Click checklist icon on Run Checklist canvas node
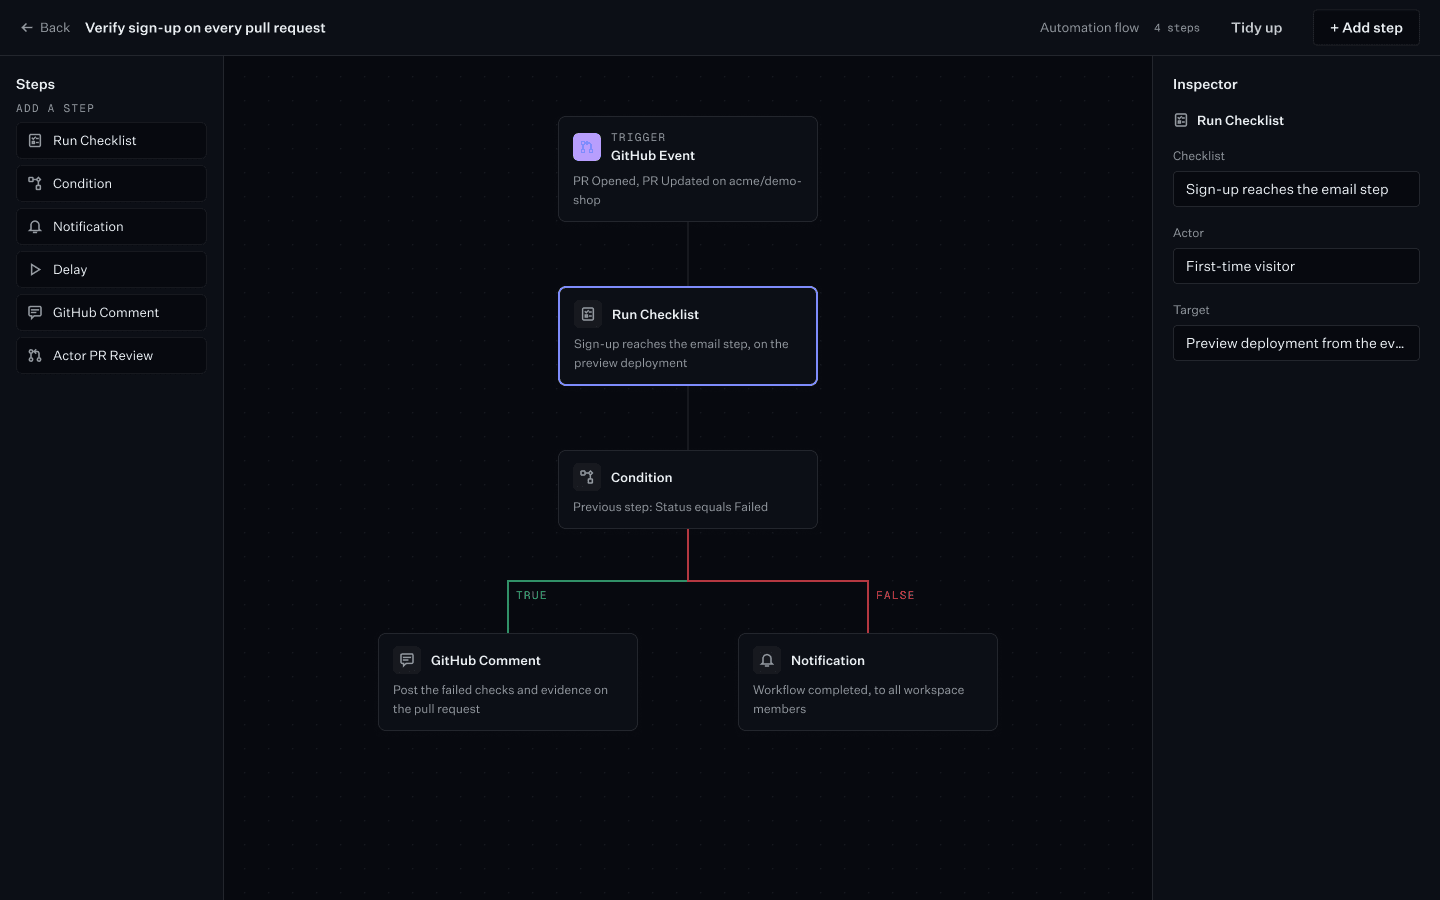The image size is (1440, 900). (588, 314)
